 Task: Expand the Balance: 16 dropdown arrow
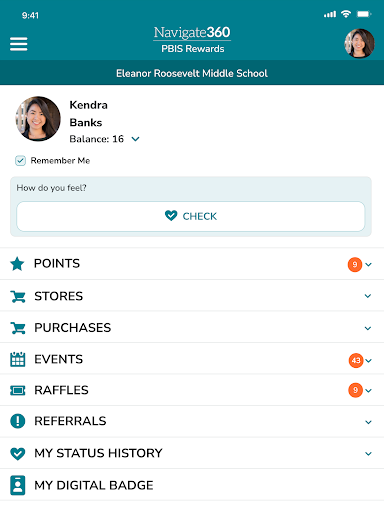coord(135,139)
